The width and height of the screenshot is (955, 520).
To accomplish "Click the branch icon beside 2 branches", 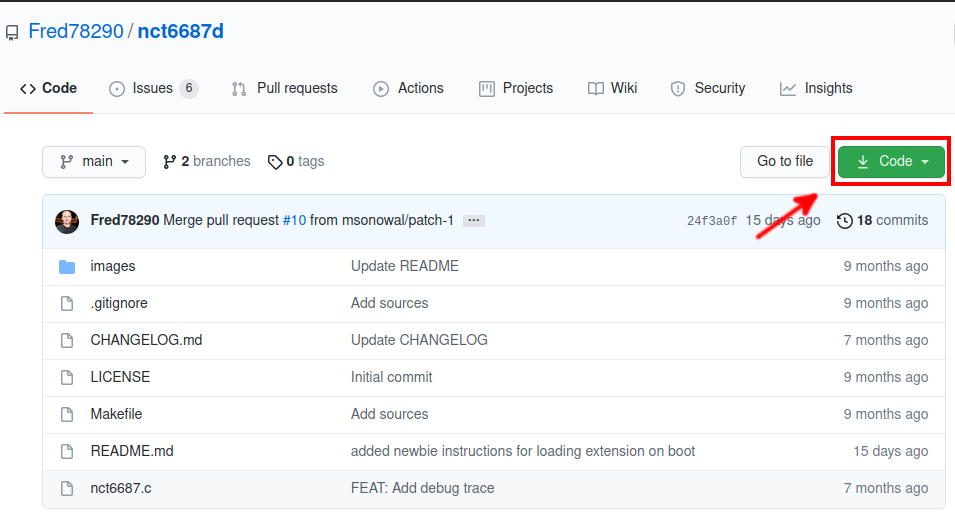I will [170, 162].
